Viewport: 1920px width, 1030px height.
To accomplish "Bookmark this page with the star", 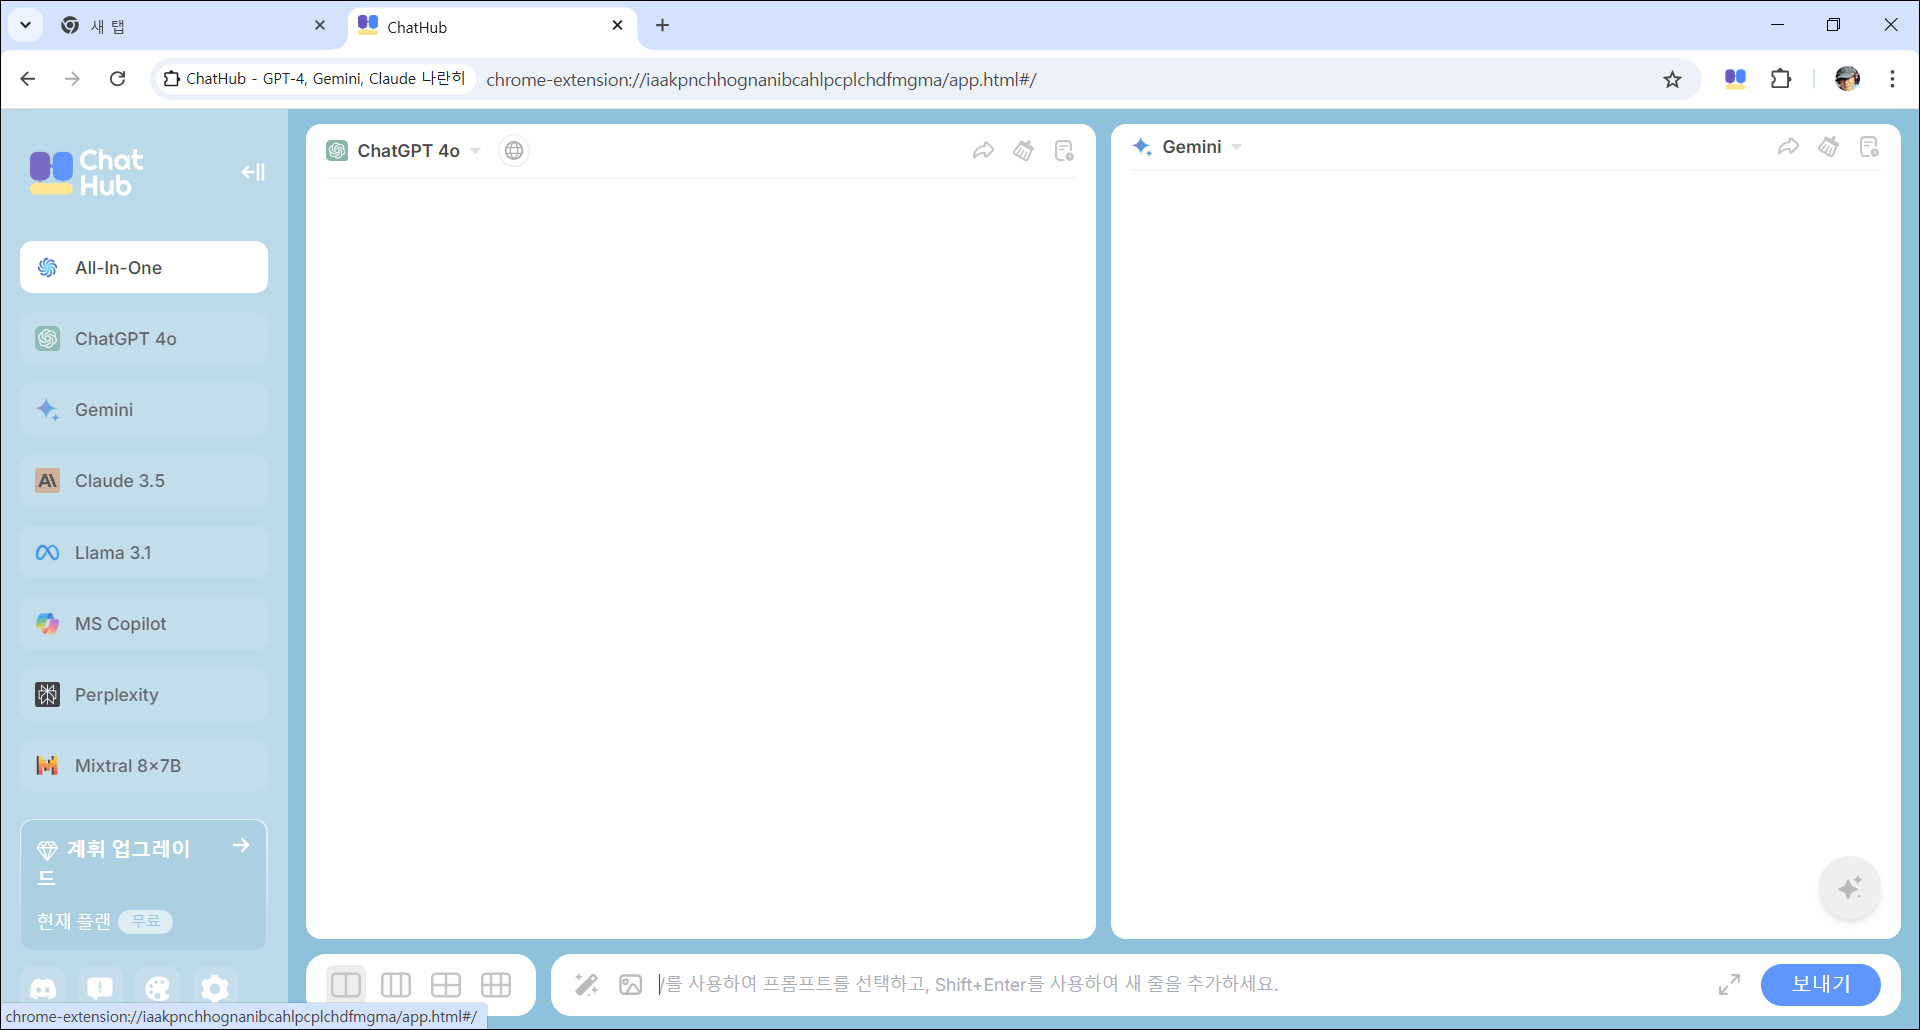I will click(1672, 79).
